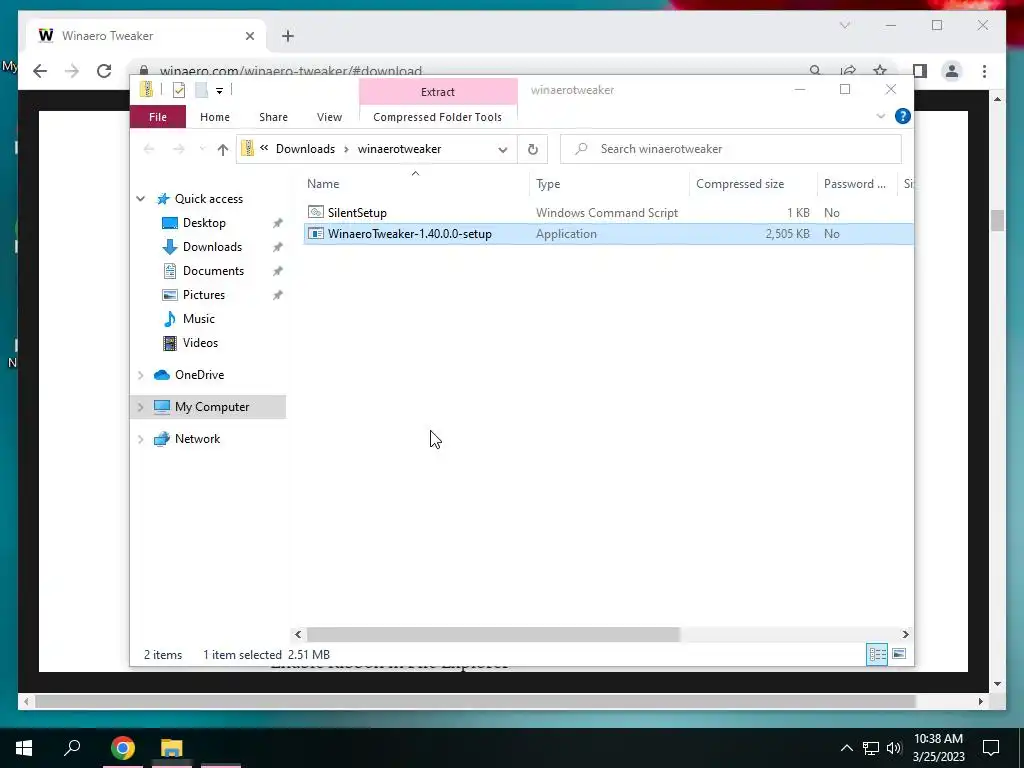1024x768 pixels.
Task: Expand the OneDrive tree node
Action: (x=140, y=375)
